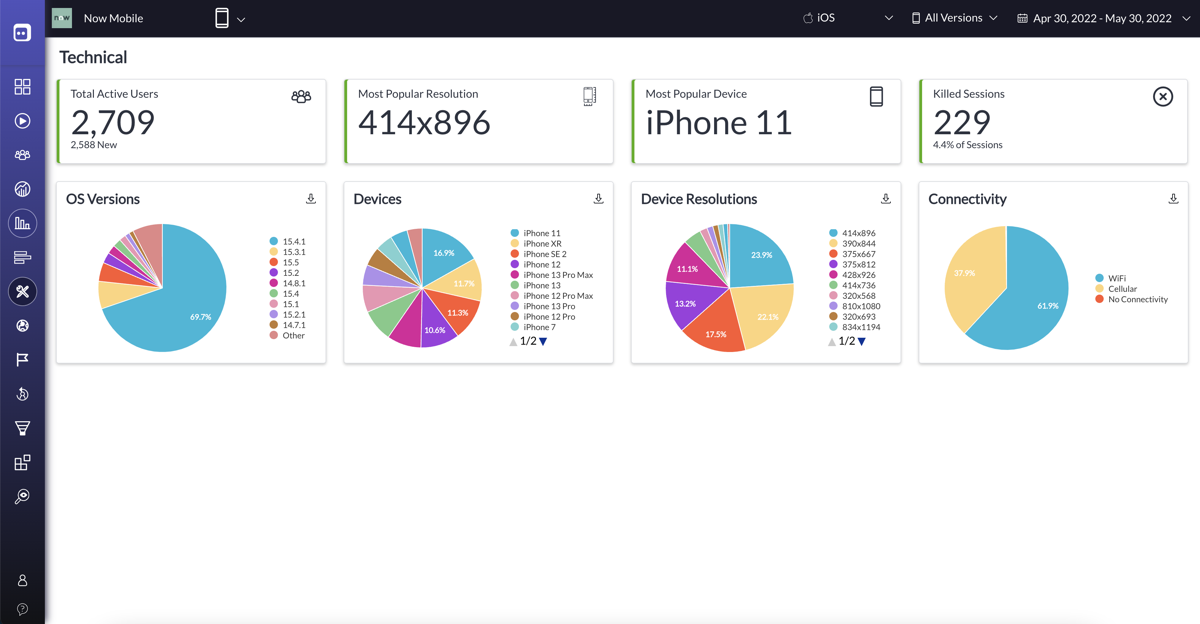Toggle the No Connectivity legend entry
The image size is (1200, 624).
pyautogui.click(x=1131, y=299)
